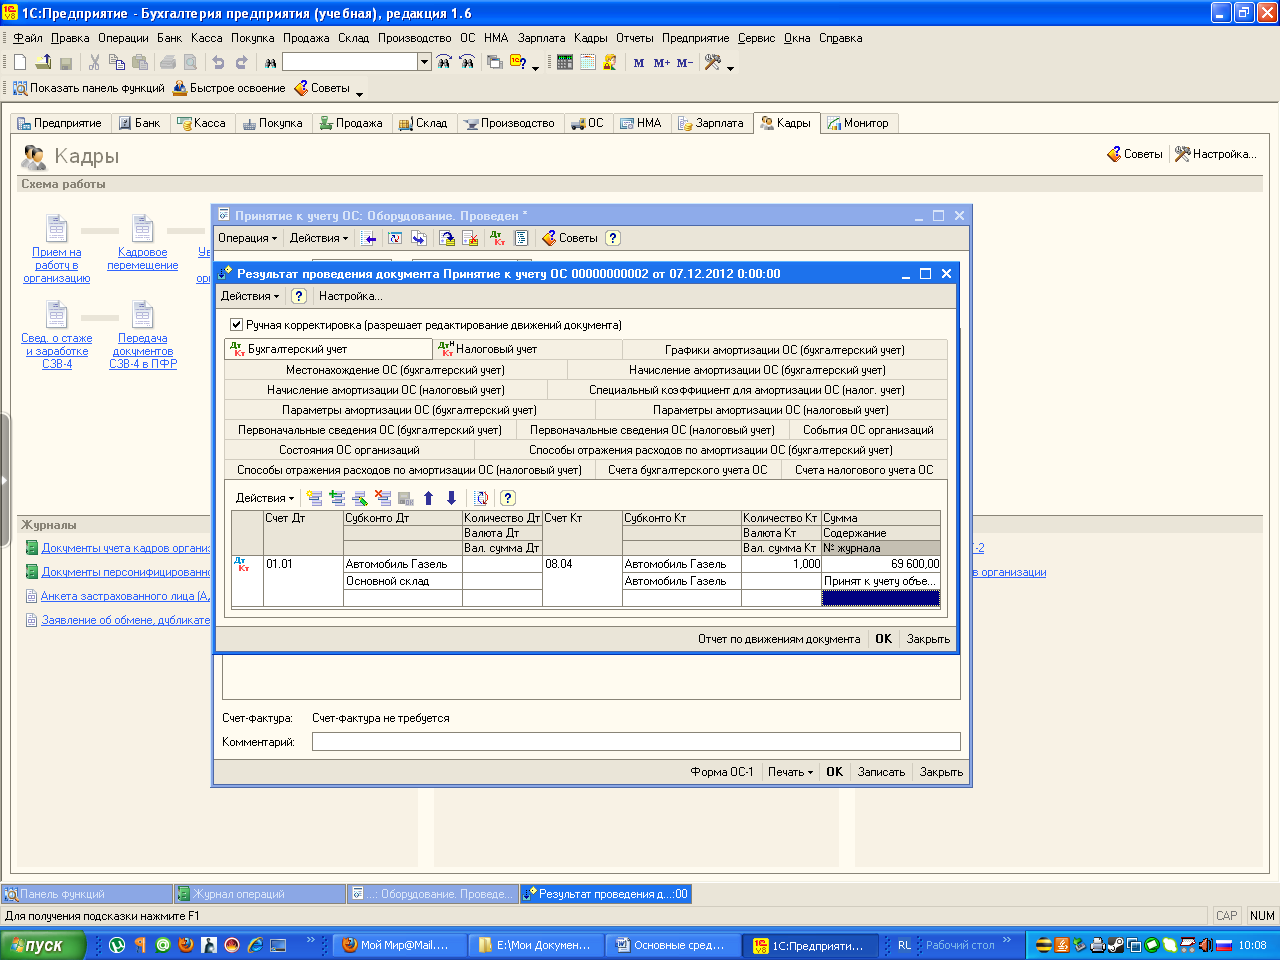
Task: Click the help icon in table toolbar
Action: tap(507, 498)
